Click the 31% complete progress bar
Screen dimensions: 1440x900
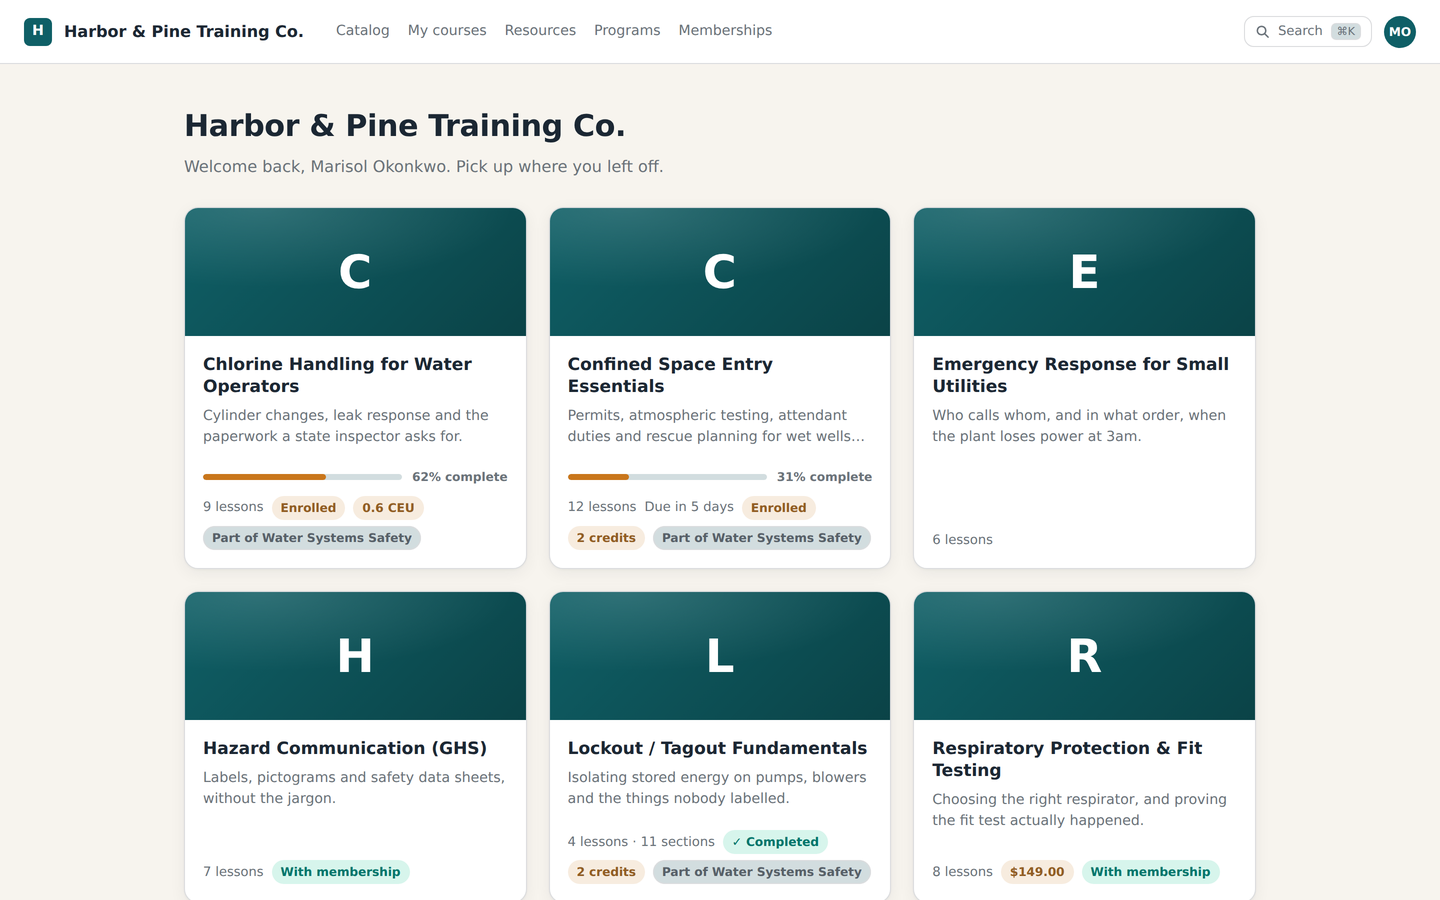click(667, 477)
